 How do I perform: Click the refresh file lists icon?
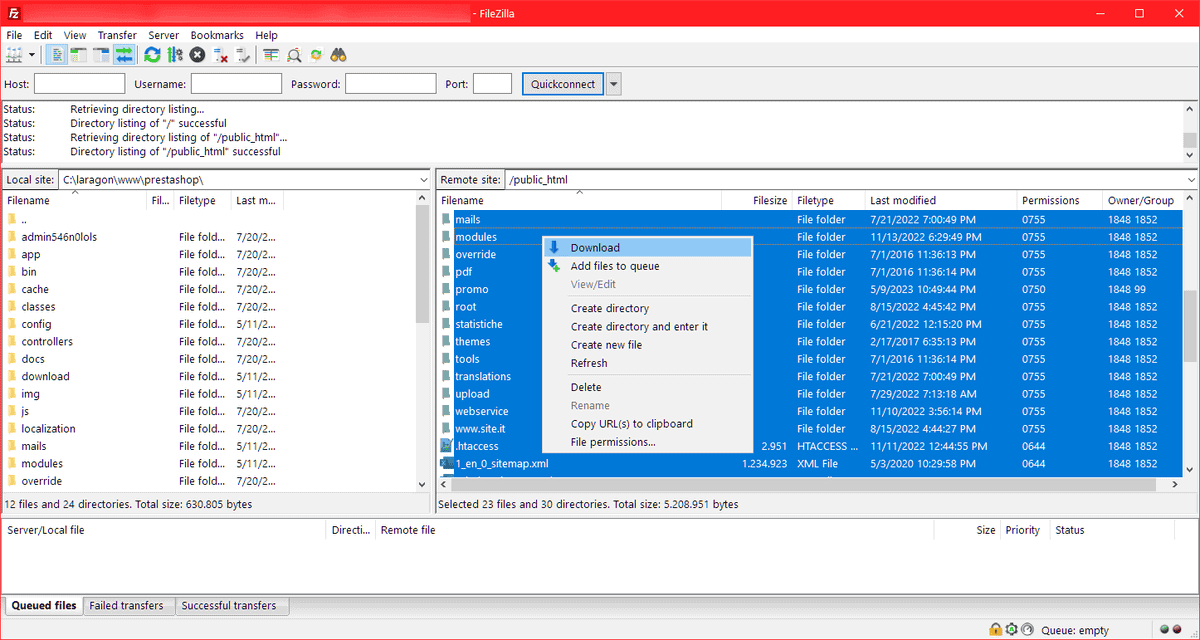tap(152, 55)
